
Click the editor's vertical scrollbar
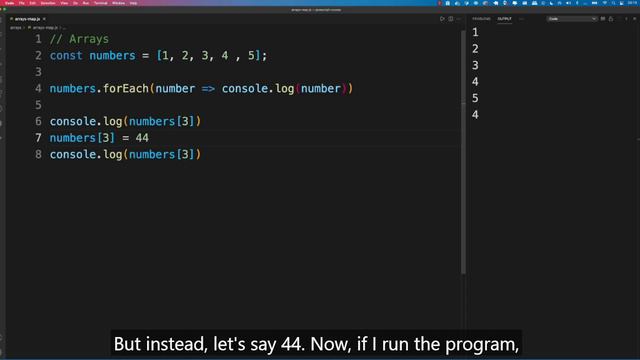[x=463, y=152]
